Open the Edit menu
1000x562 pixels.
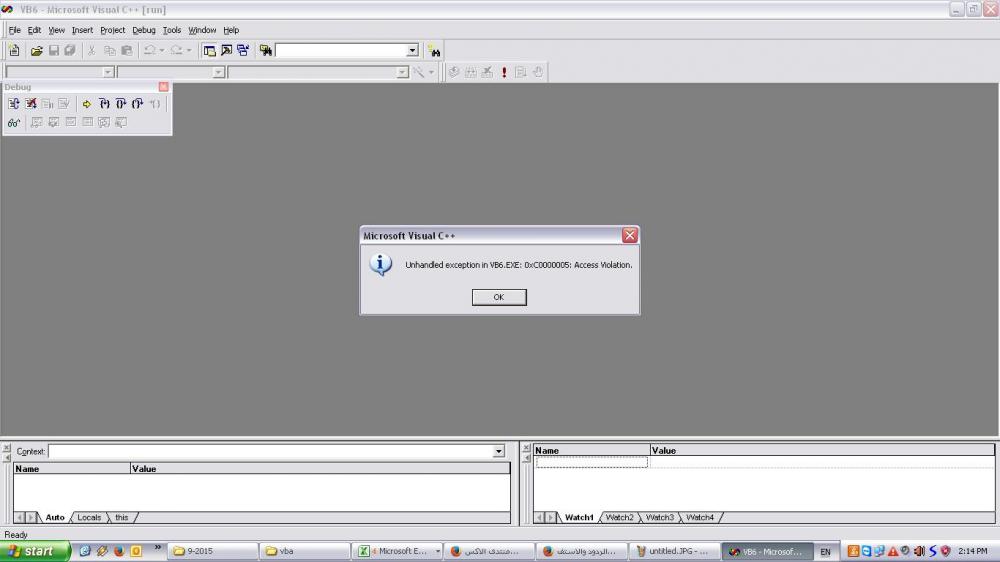(34, 30)
